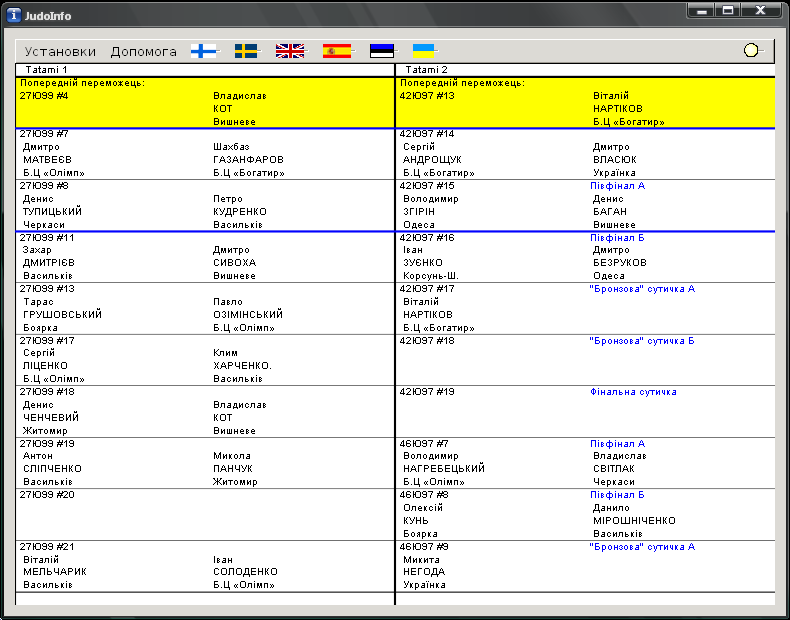790x620 pixels.
Task: Click the Tatami 2 column header
Action: point(427,70)
